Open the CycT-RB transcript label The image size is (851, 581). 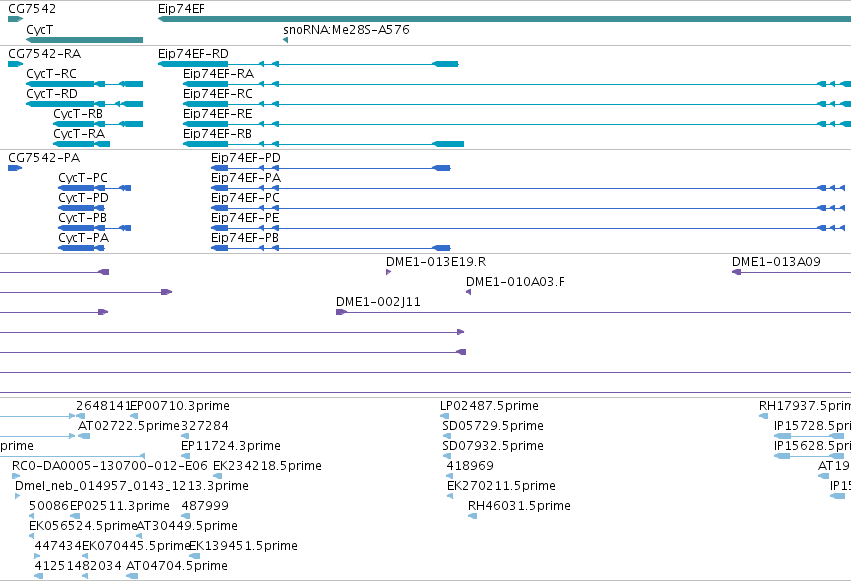pos(78,113)
